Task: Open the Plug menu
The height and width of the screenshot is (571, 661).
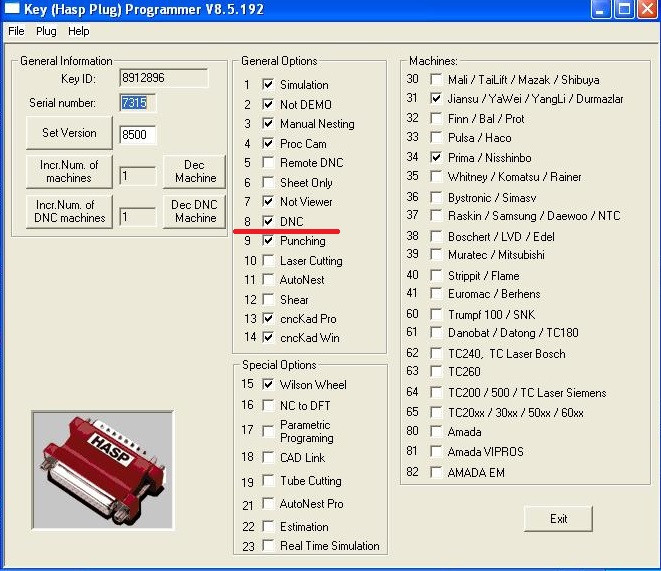Action: coord(46,31)
